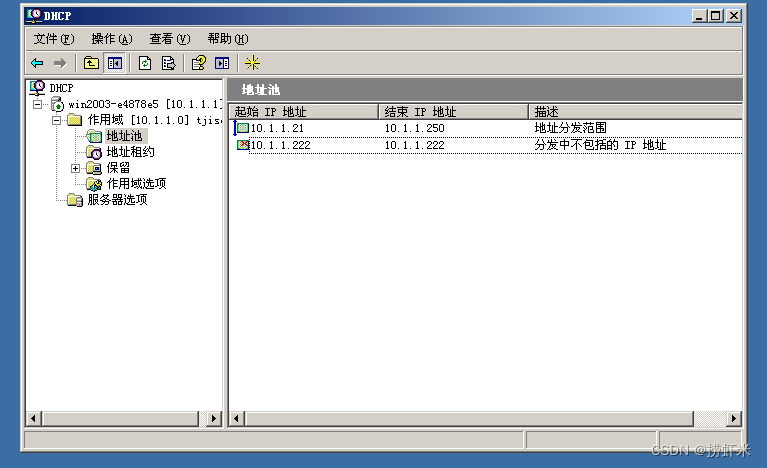Click the export list toolbar icon

coord(168,63)
